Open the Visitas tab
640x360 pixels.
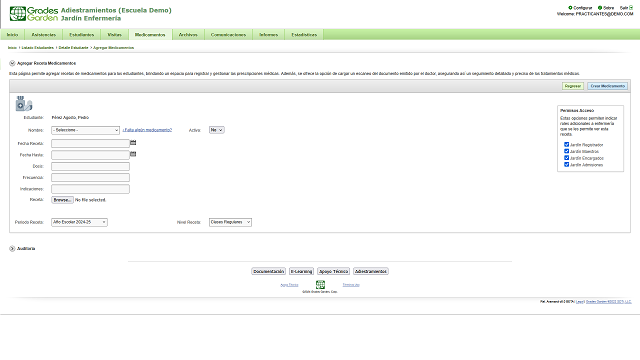[115, 35]
